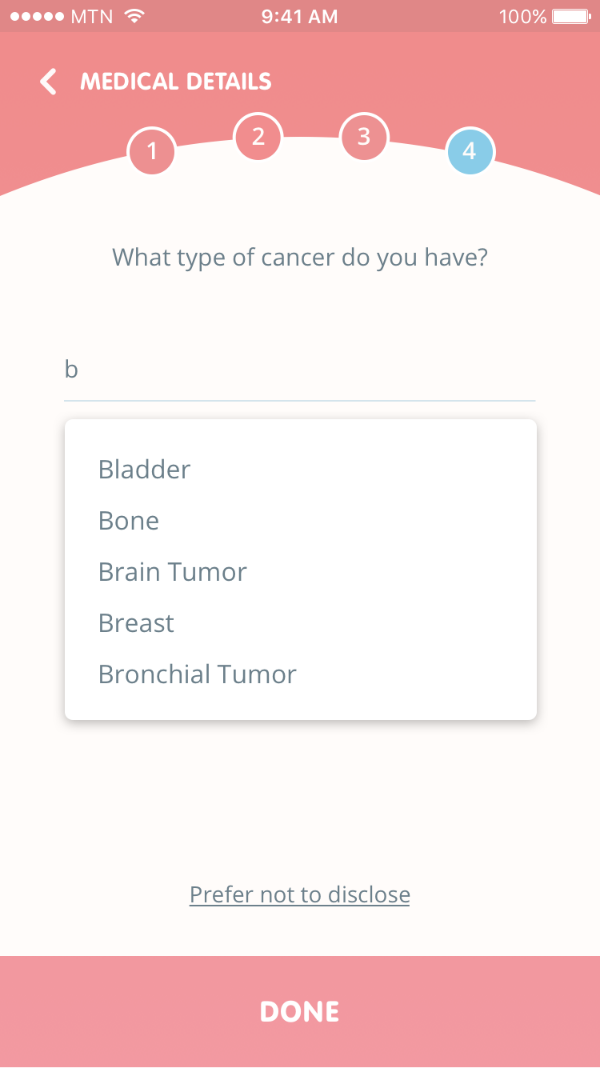Viewport: 600px width, 1068px height.
Task: Tap the Medical Details header title
Action: [176, 82]
